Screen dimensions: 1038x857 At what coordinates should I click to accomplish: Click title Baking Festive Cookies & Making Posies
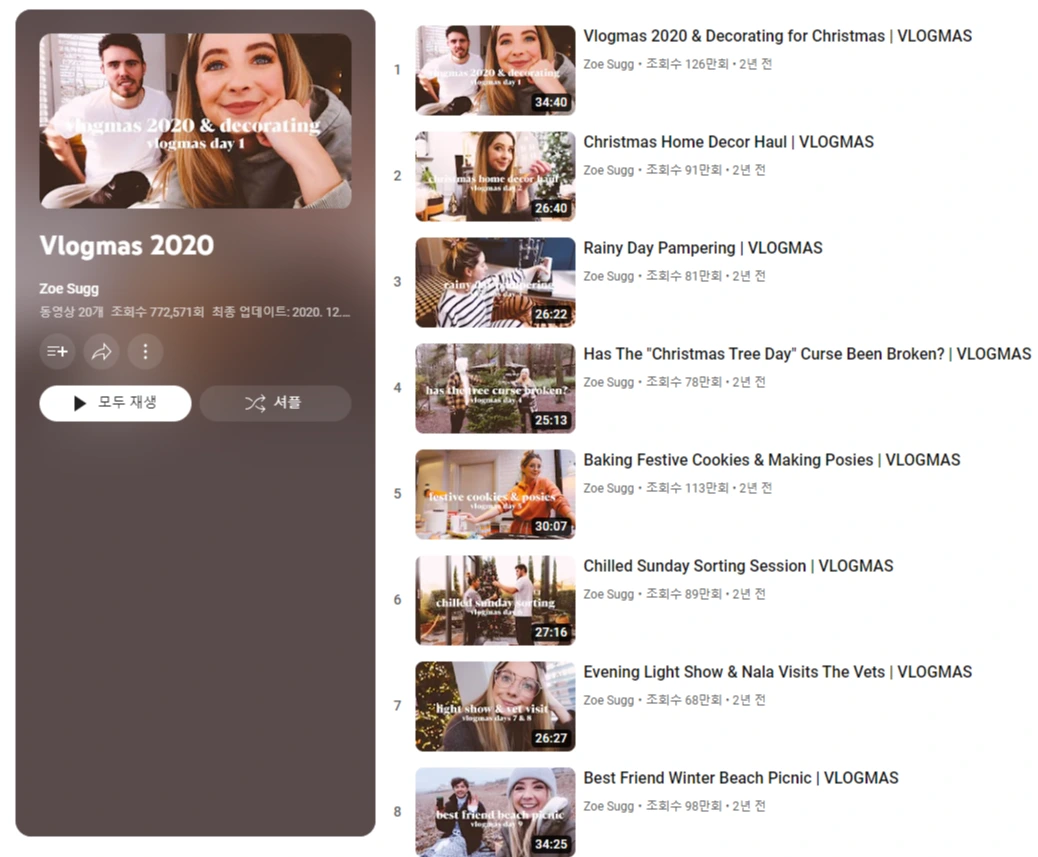coord(772,460)
